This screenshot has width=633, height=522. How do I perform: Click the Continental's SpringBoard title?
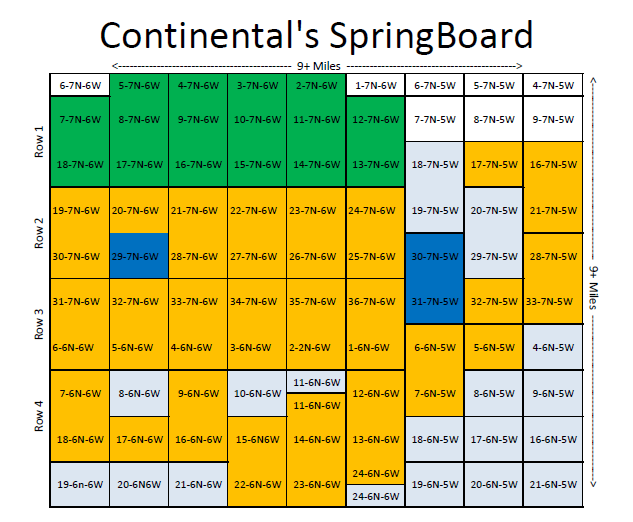[x=316, y=35]
